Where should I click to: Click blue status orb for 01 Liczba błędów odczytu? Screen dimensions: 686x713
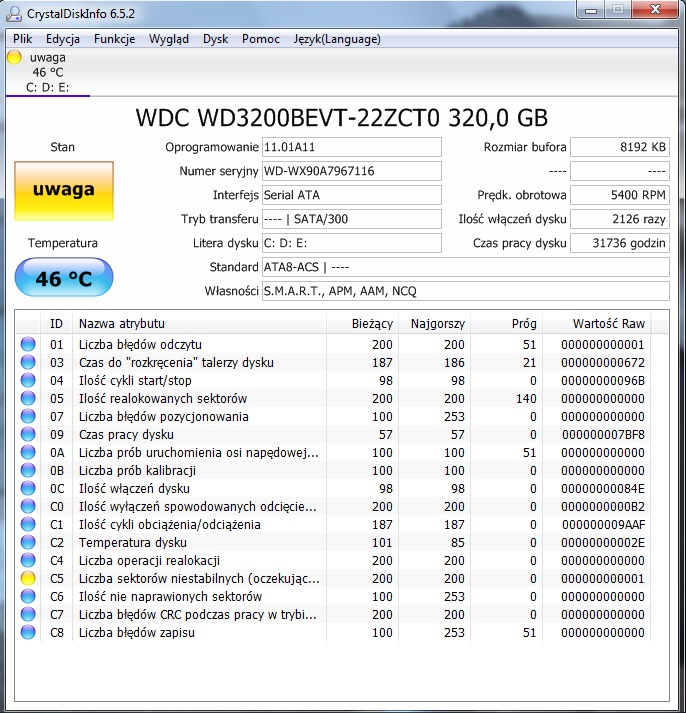28,344
